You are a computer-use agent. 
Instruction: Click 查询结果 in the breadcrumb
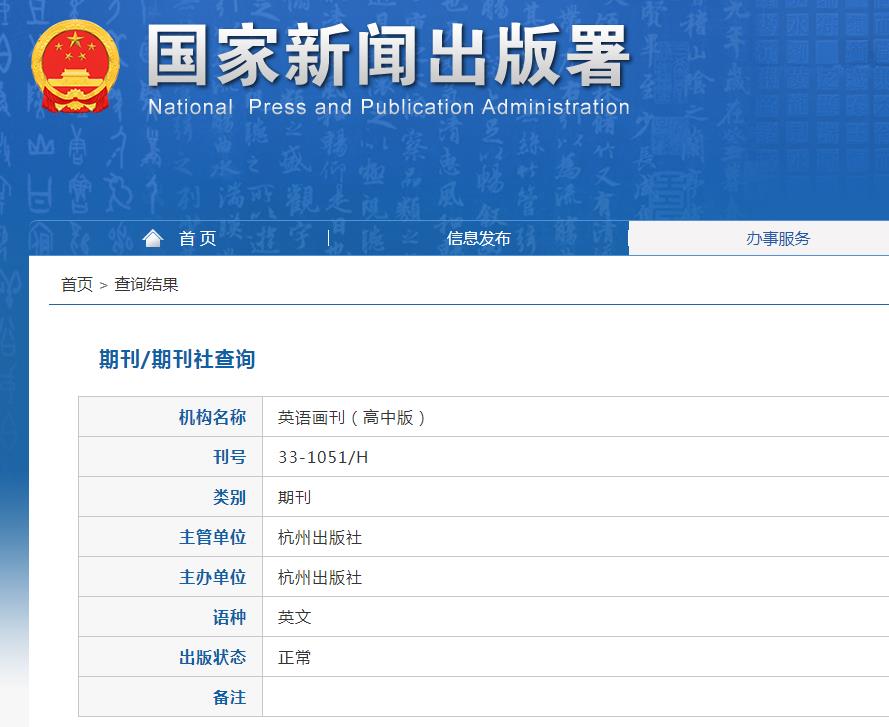click(146, 285)
